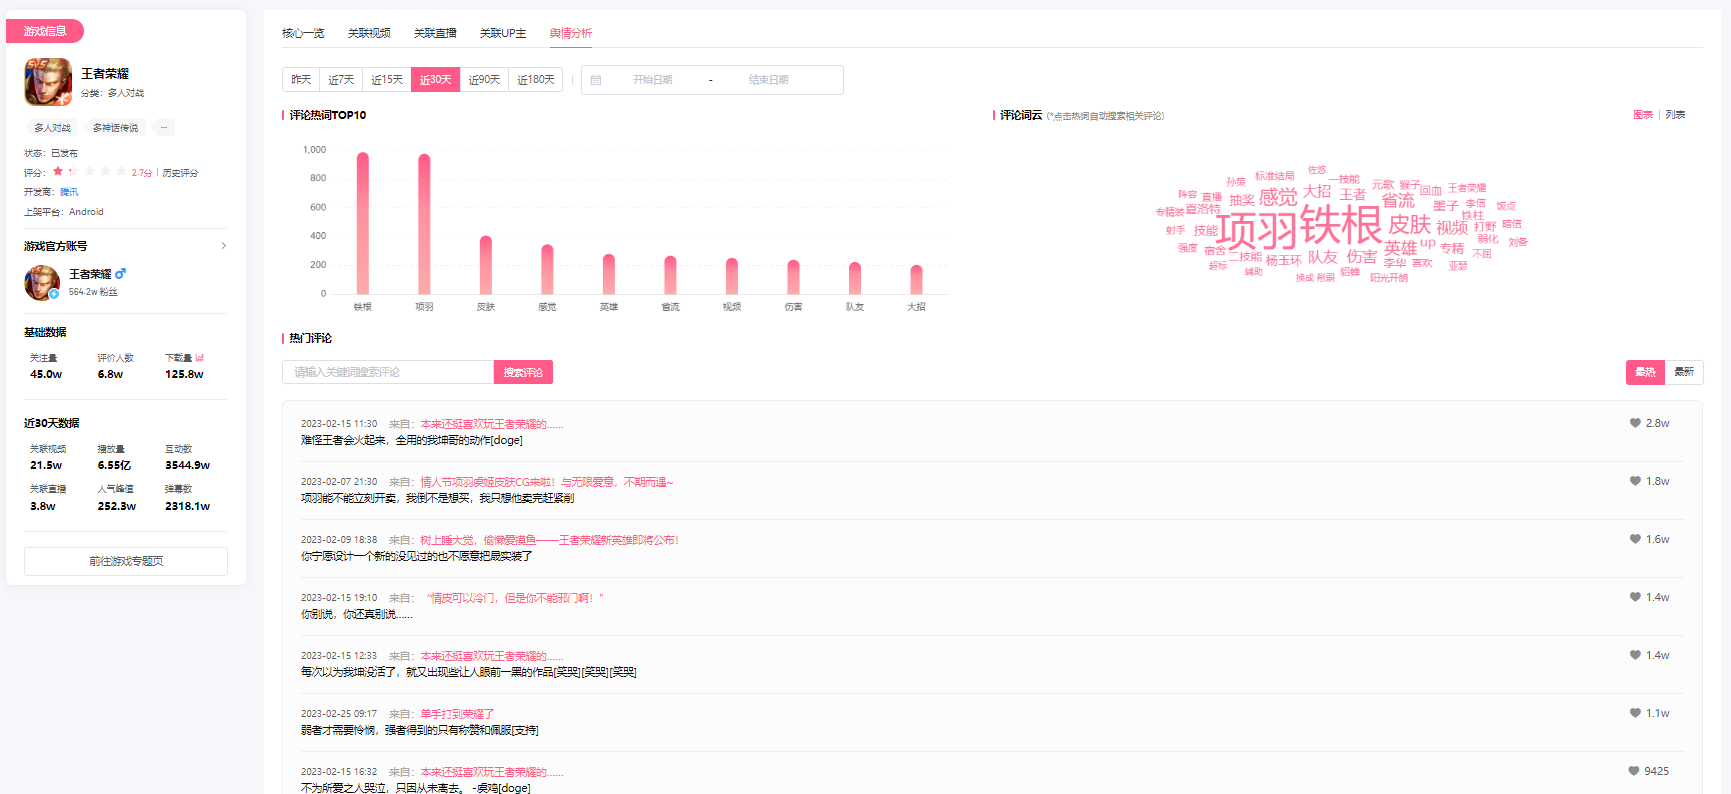This screenshot has height=794, width=1731.
Task: Expand the 游戏官方账号 section arrow
Action: click(x=223, y=246)
